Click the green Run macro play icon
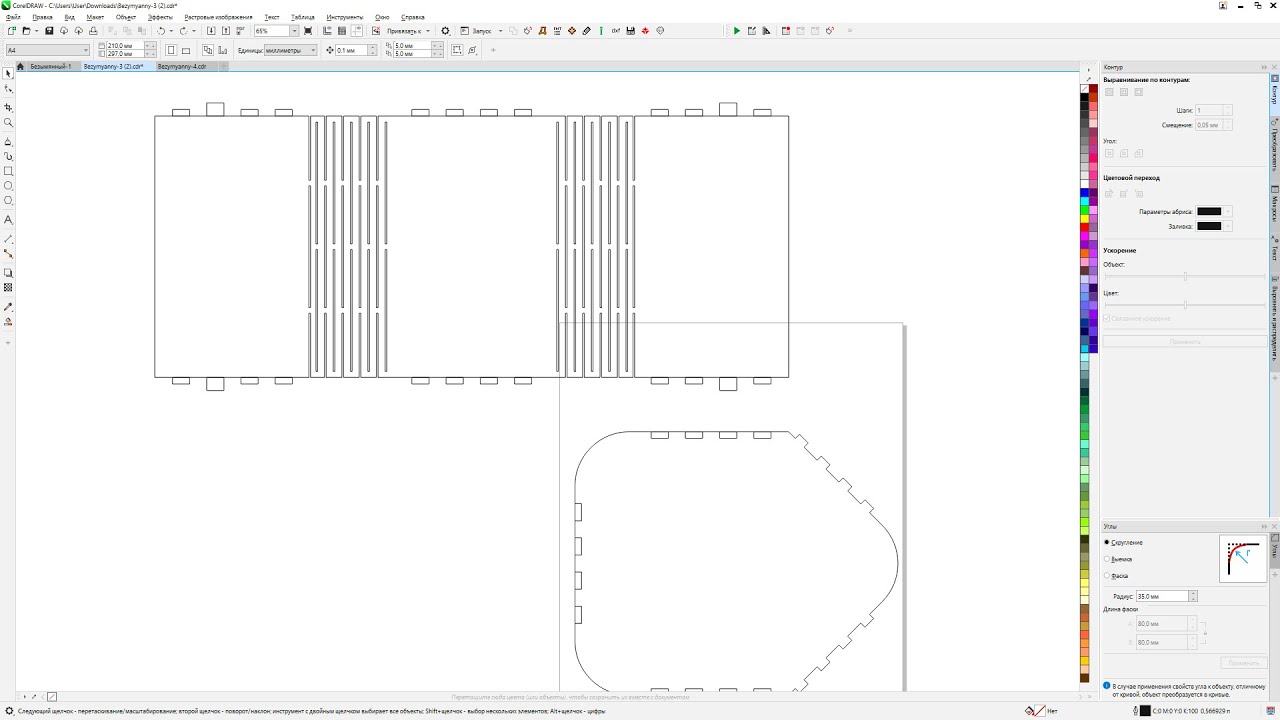 pos(737,31)
